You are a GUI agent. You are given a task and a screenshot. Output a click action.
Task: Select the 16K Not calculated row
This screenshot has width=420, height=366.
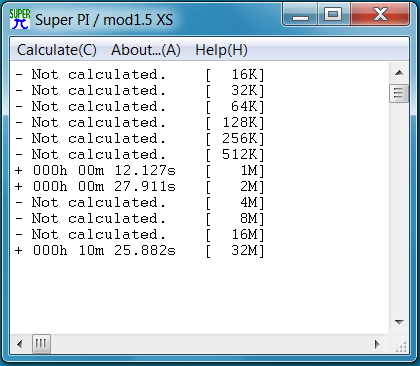(x=140, y=75)
